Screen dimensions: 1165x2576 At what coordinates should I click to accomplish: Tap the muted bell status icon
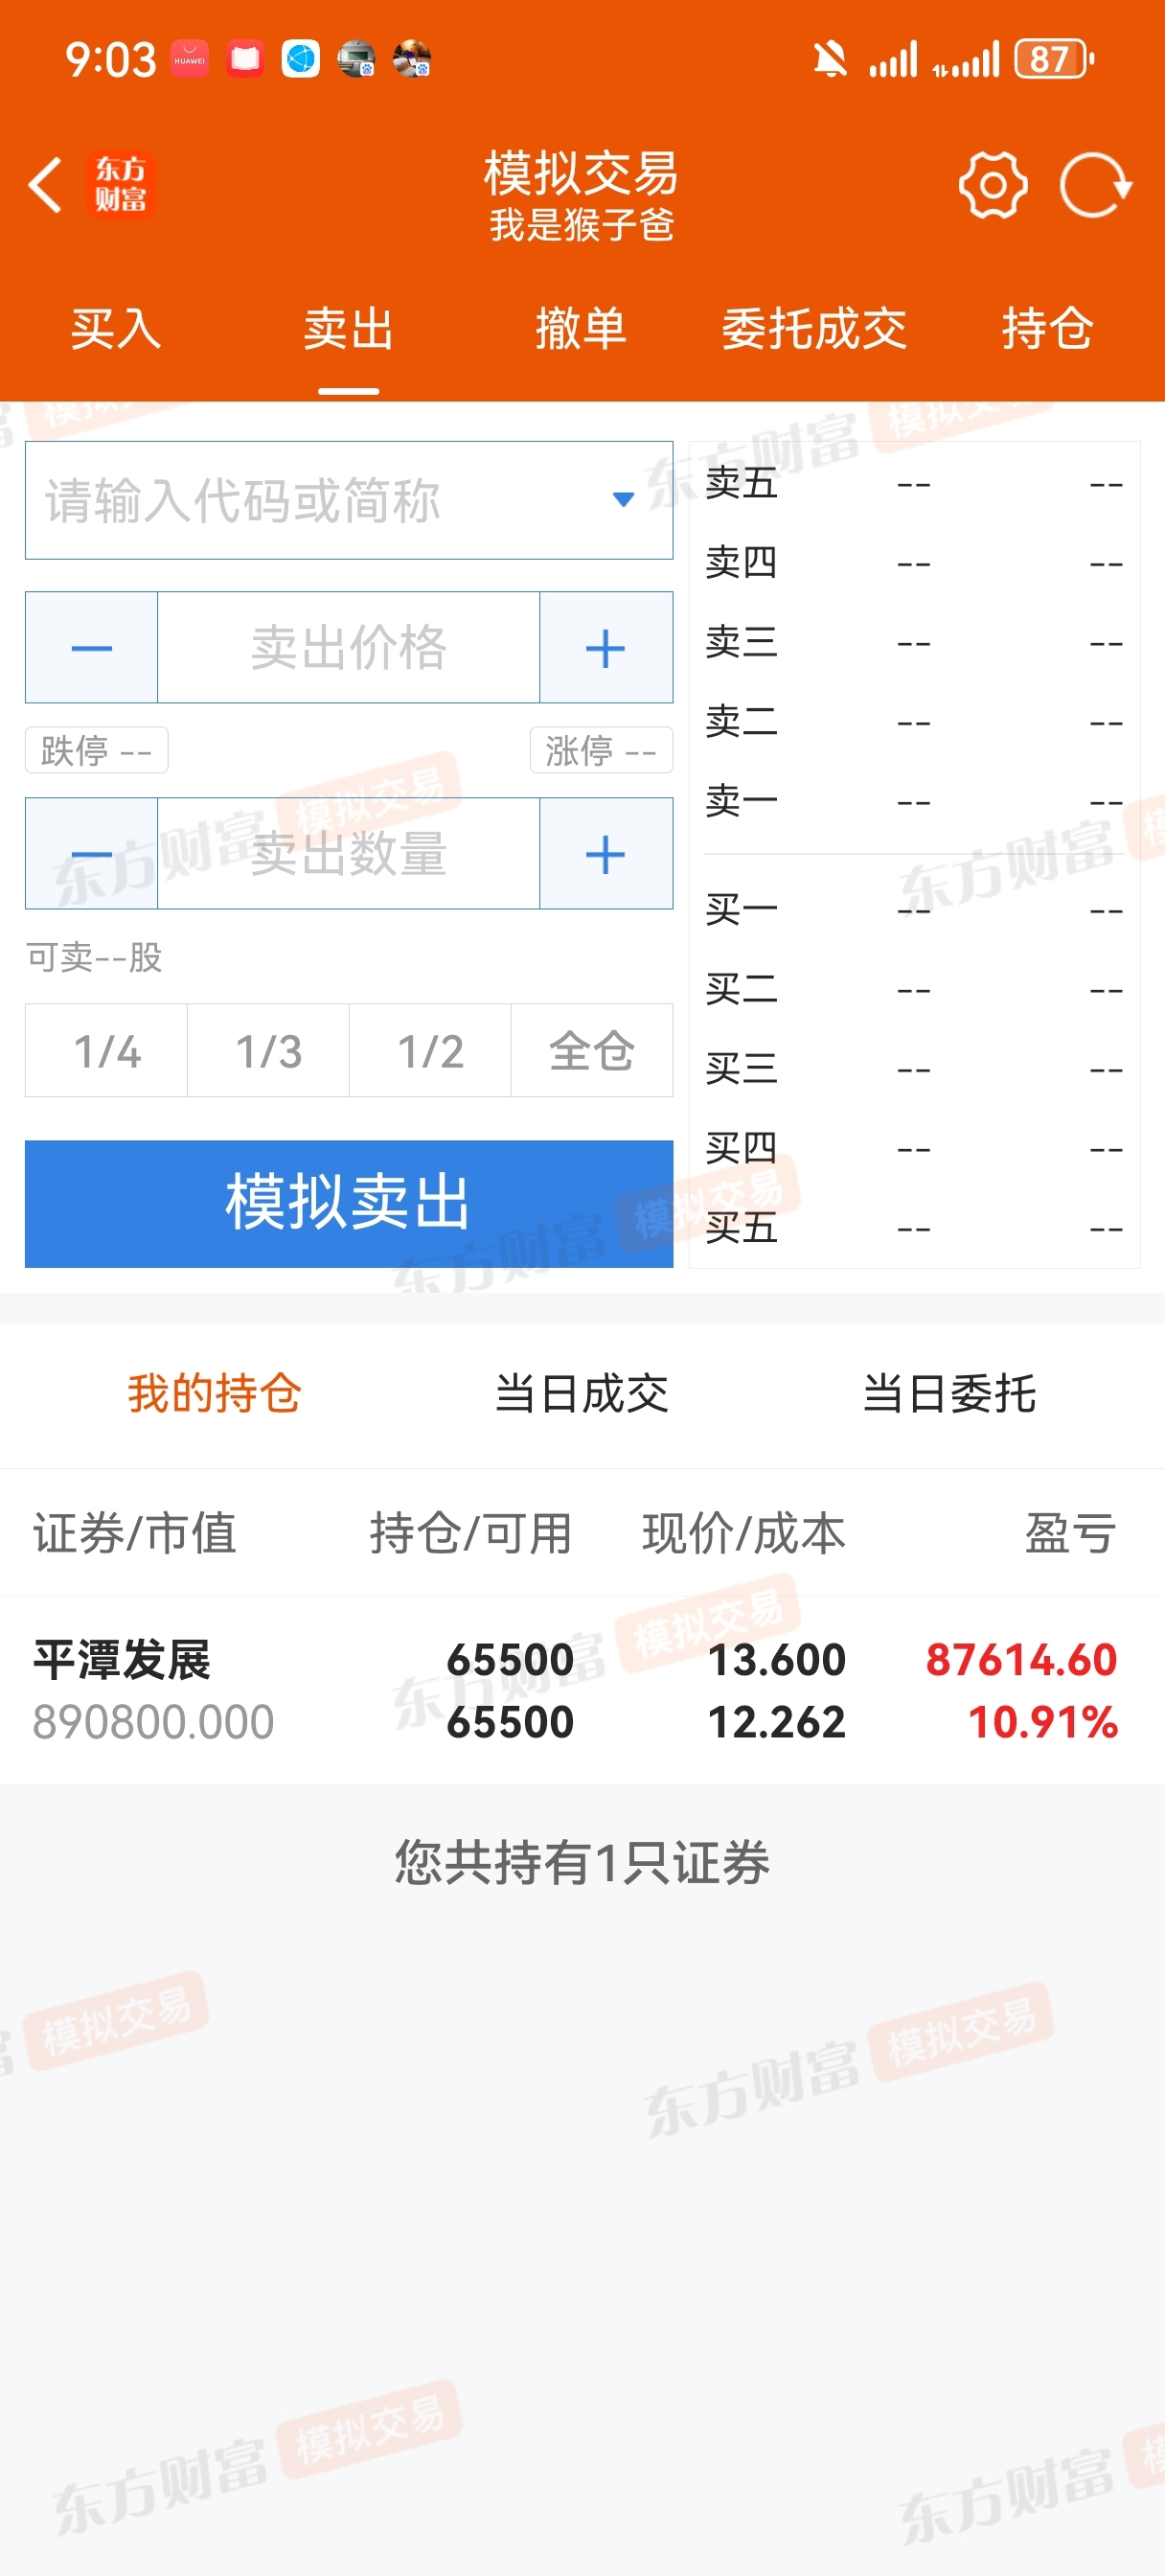coord(829,59)
